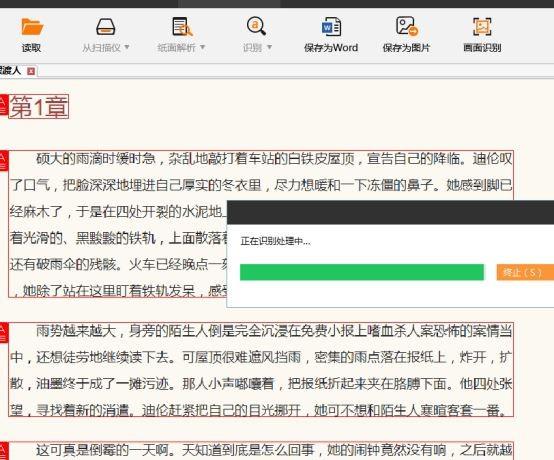The height and width of the screenshot is (460, 554).
Task: Click the text line starting 这可真是倒霉的一天啊
Action: tap(274, 450)
